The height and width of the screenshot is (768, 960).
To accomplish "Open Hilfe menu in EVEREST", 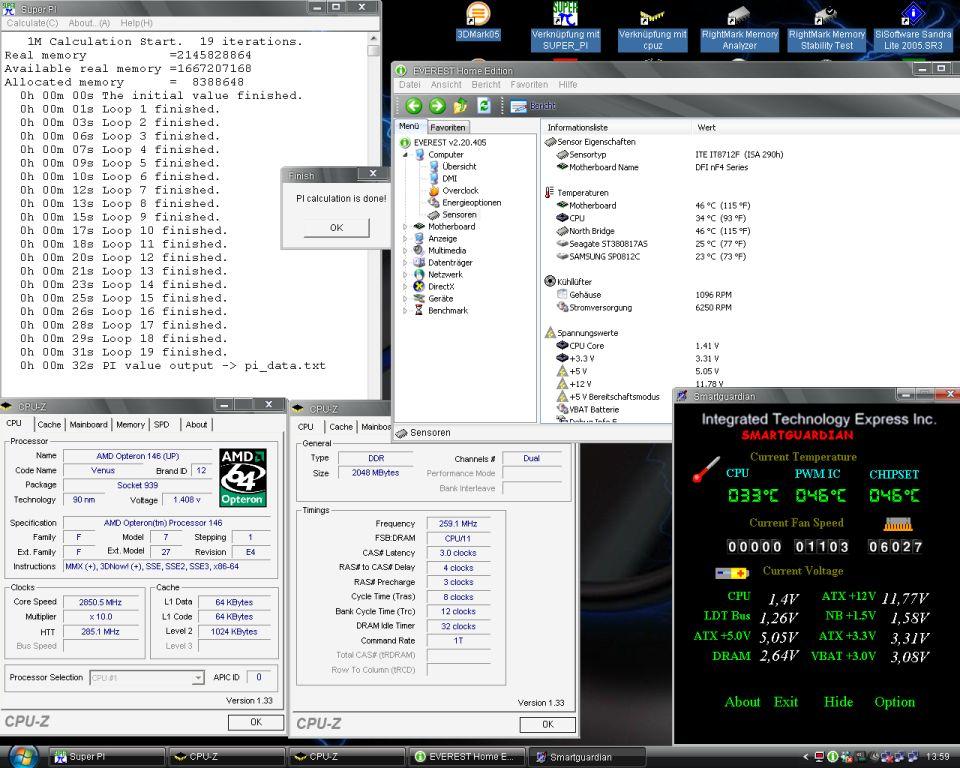I will [568, 85].
